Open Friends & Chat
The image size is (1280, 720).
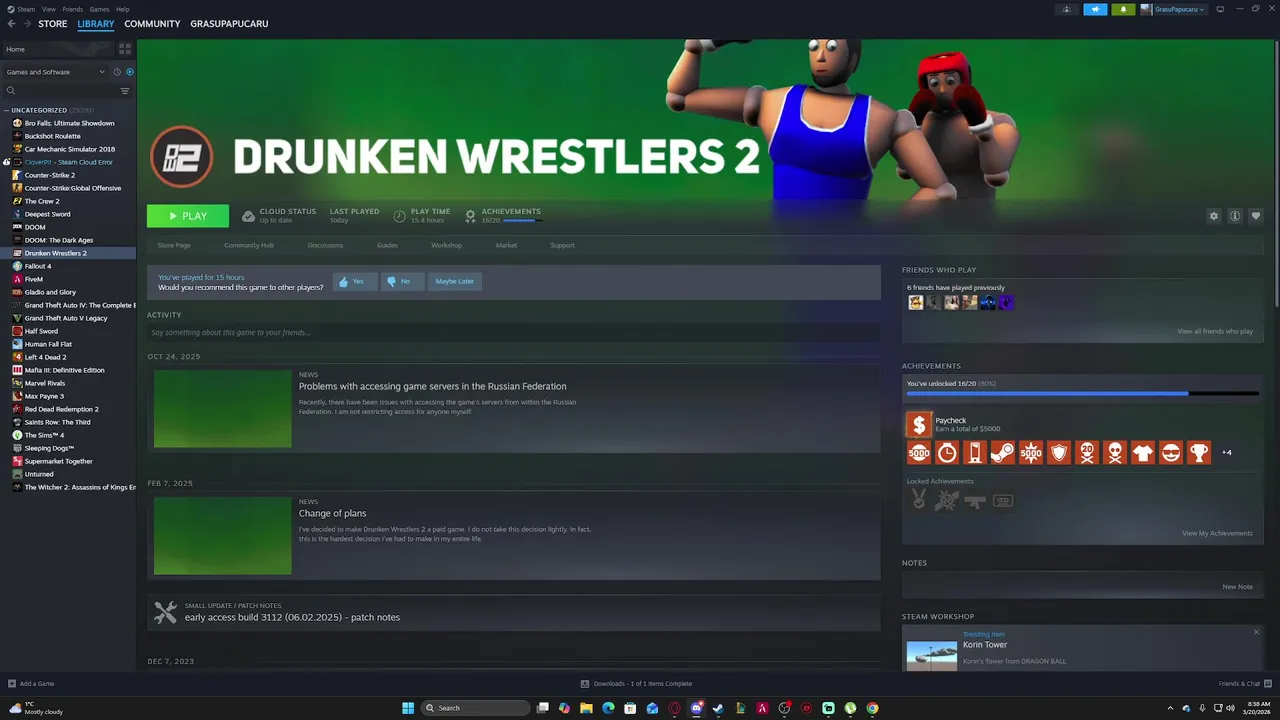[1243, 684]
